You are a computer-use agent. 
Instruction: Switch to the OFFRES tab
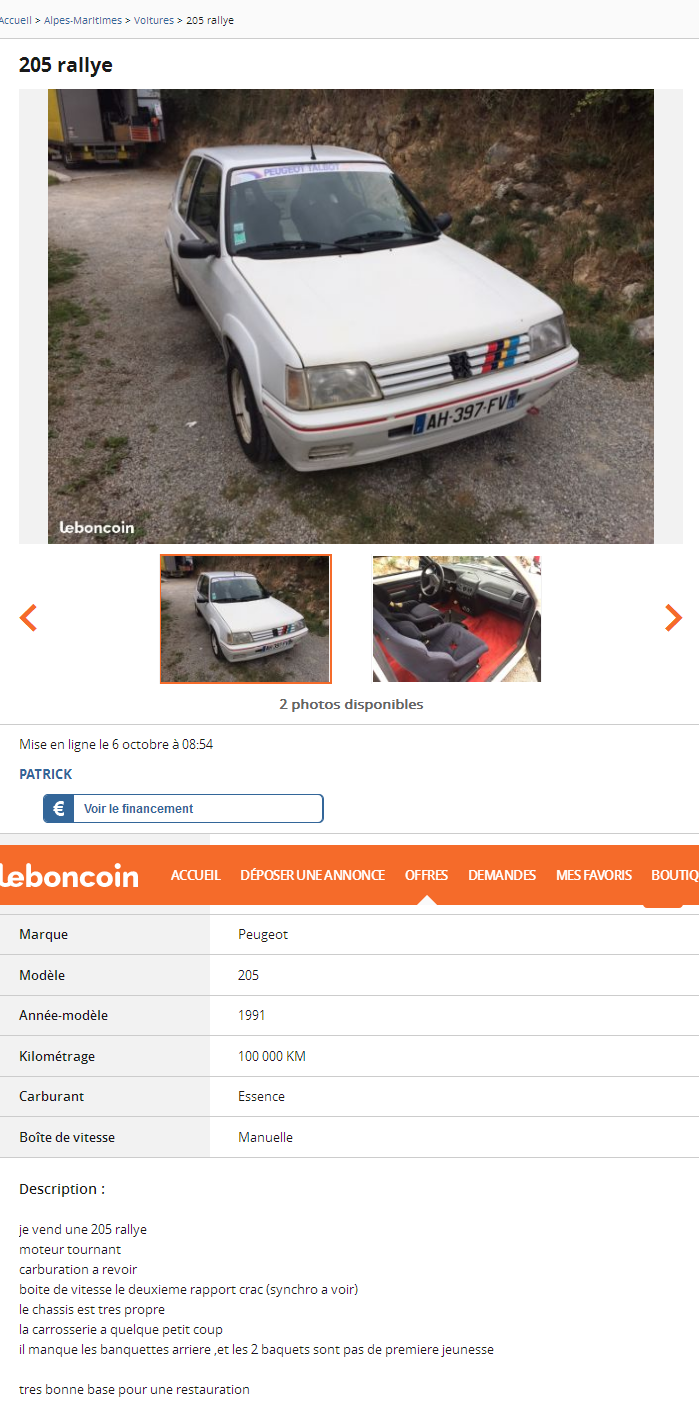point(426,875)
